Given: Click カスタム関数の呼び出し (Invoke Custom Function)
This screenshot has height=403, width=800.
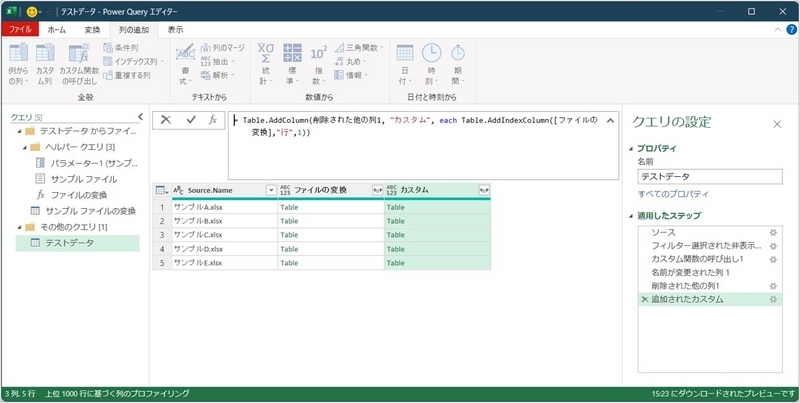Looking at the screenshot, I should coord(79,63).
